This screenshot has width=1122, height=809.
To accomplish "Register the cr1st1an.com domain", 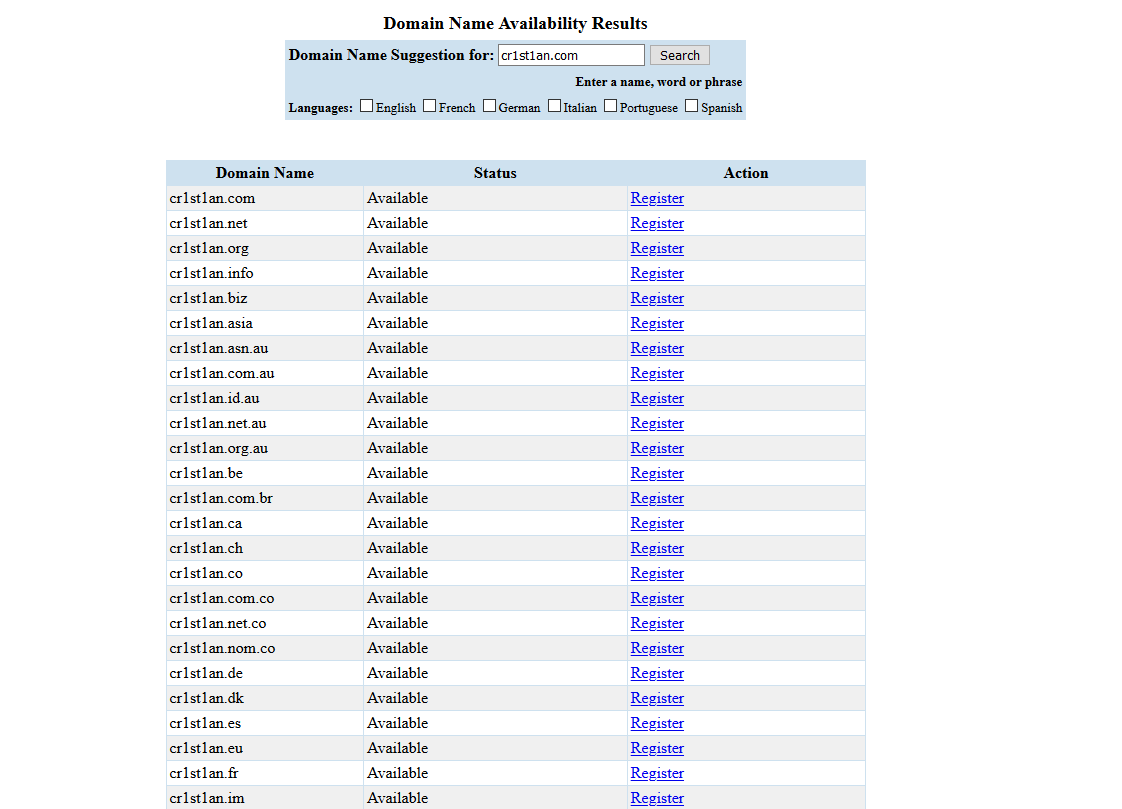I will pos(657,198).
